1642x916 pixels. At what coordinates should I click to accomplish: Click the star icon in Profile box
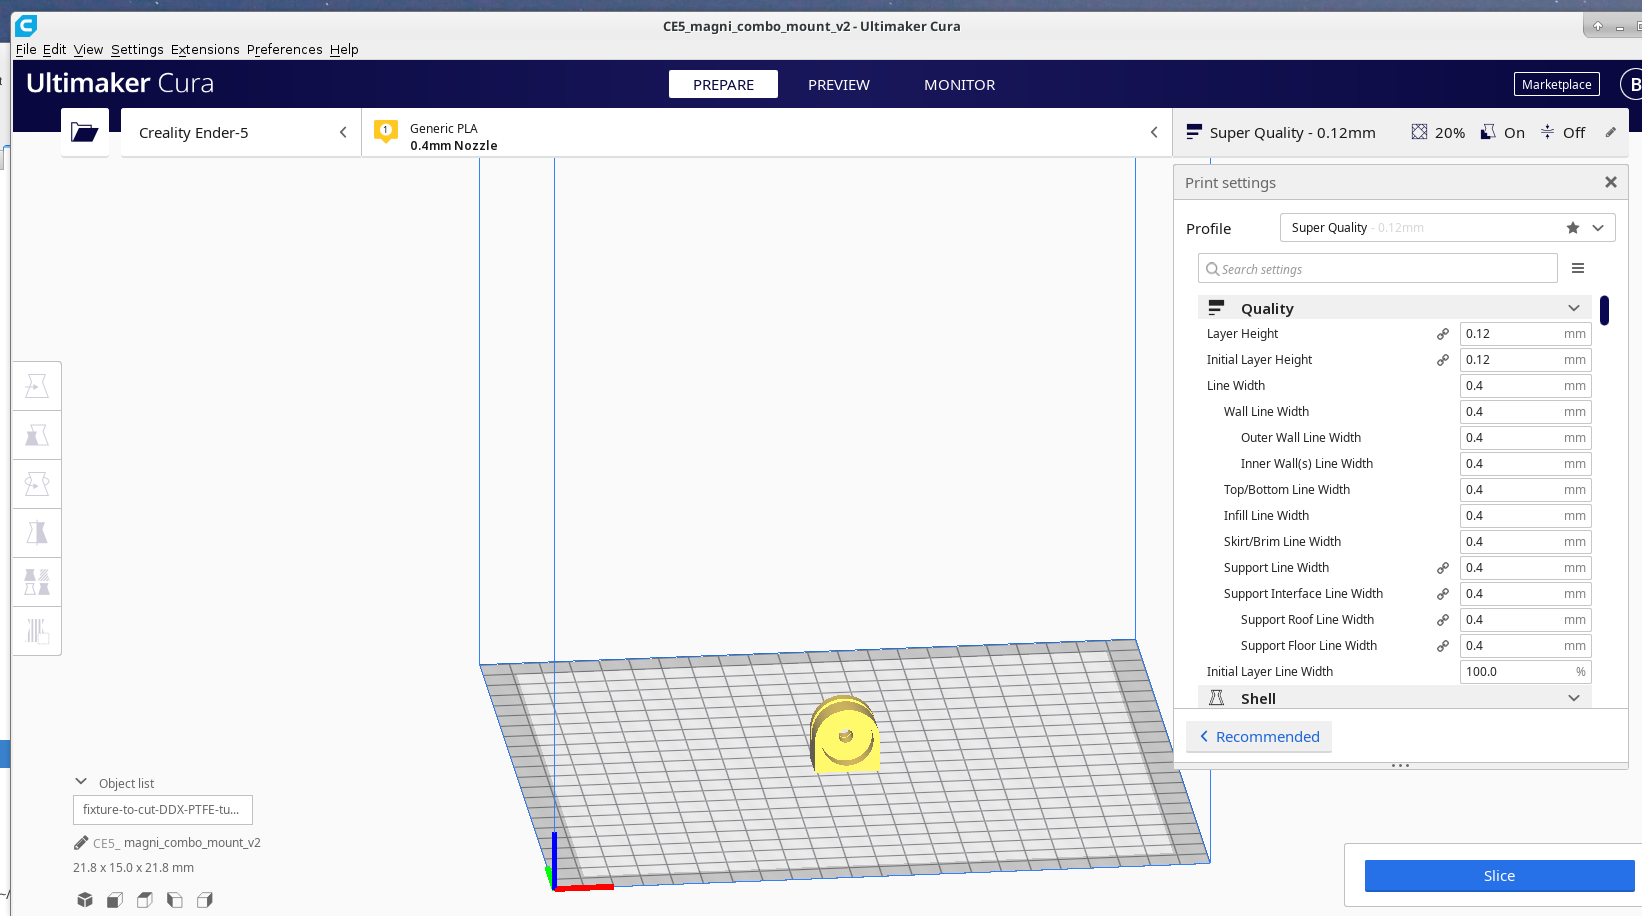(x=1573, y=228)
